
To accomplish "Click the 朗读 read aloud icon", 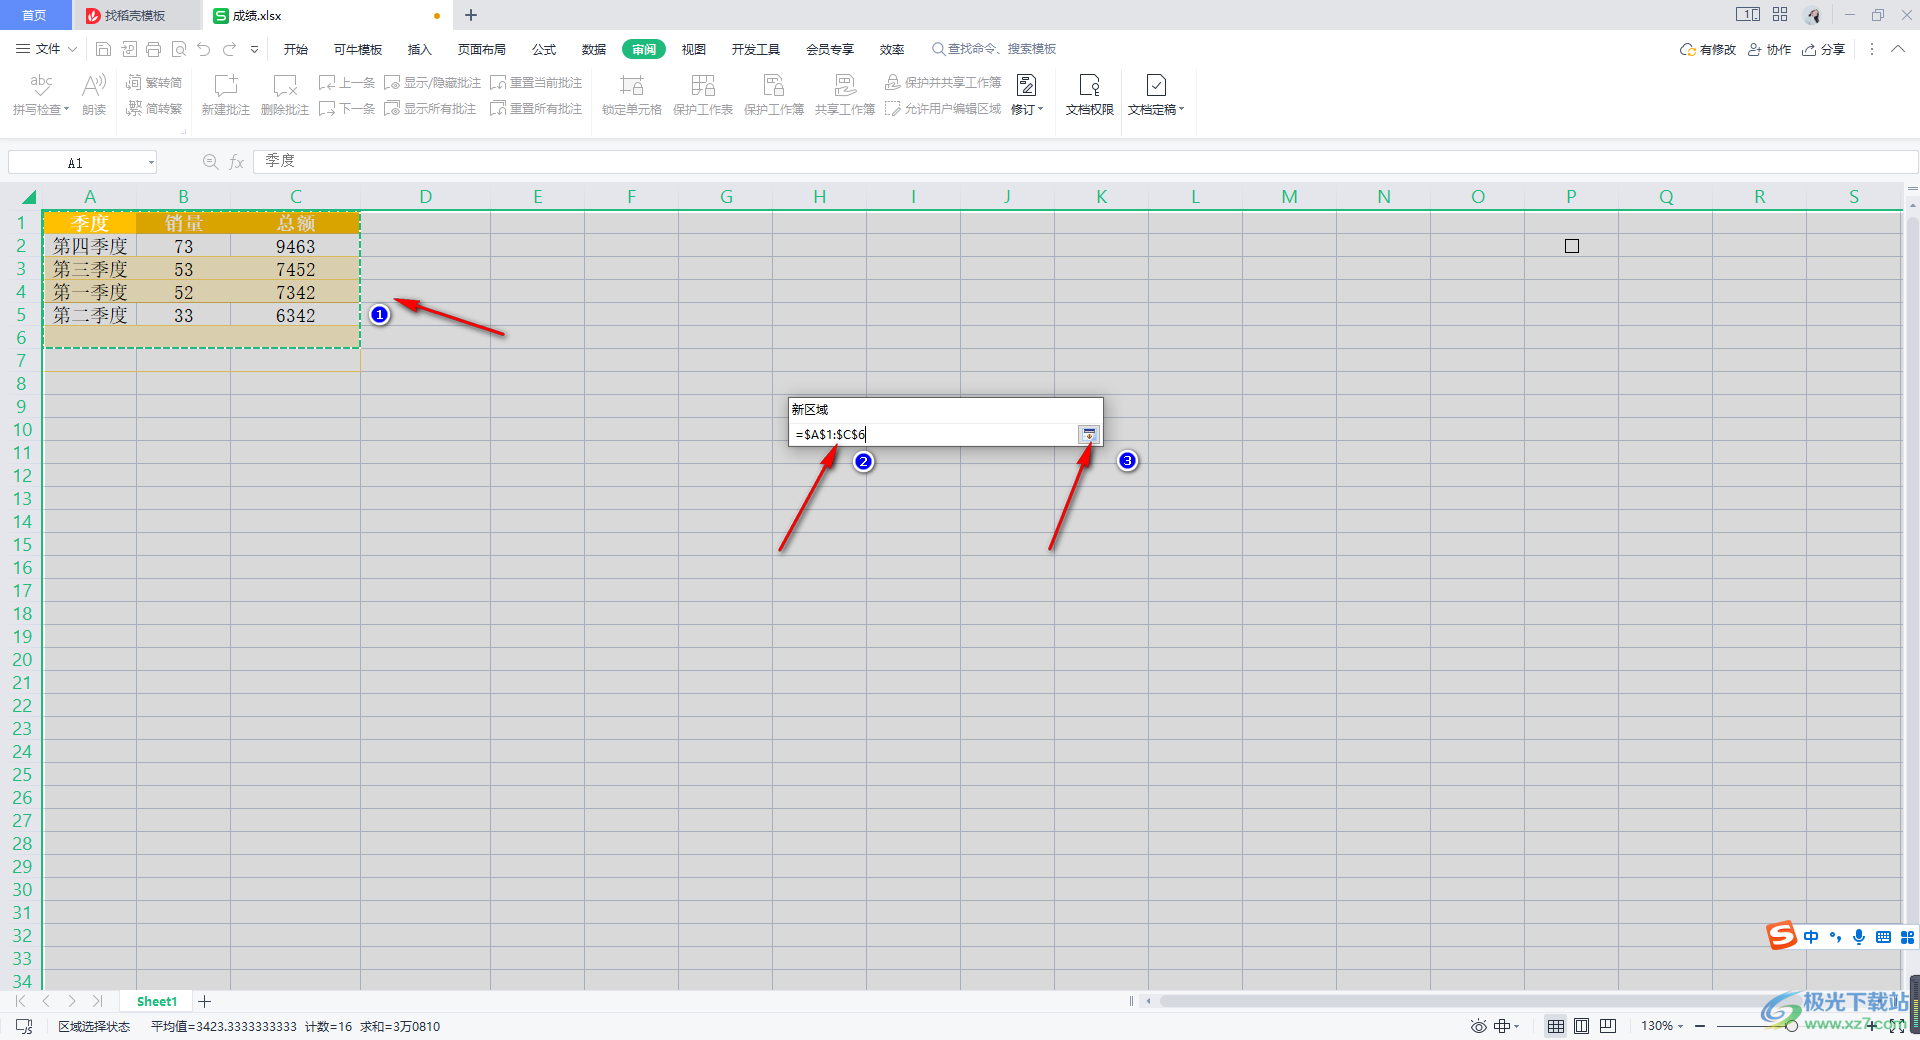I will 94,85.
